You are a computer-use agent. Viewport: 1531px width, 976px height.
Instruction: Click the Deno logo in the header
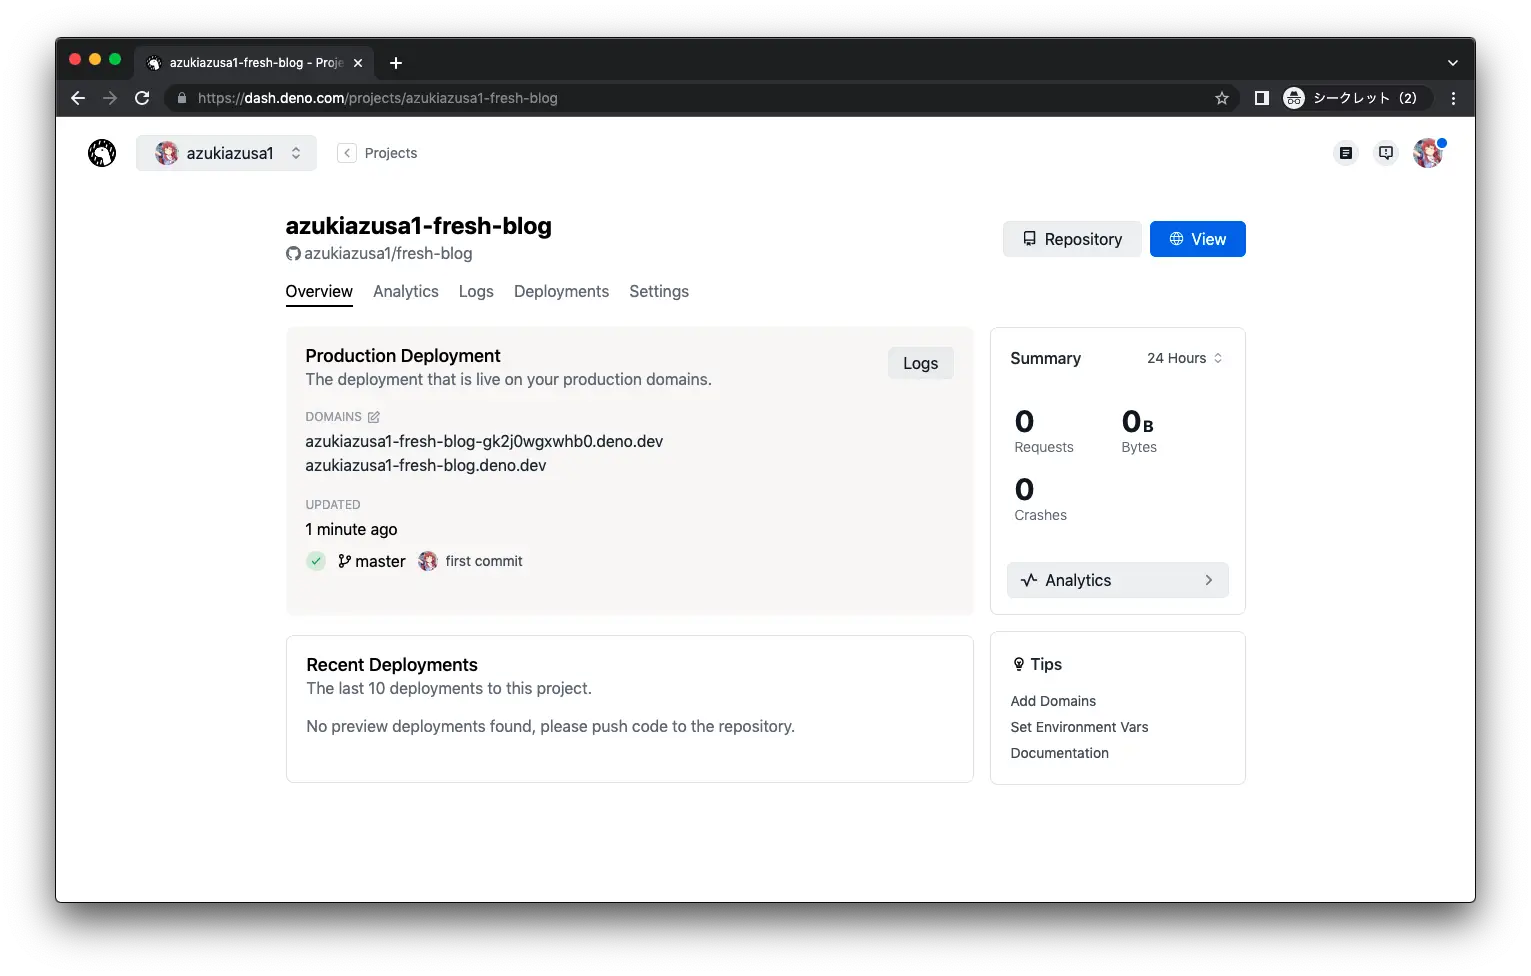[102, 153]
